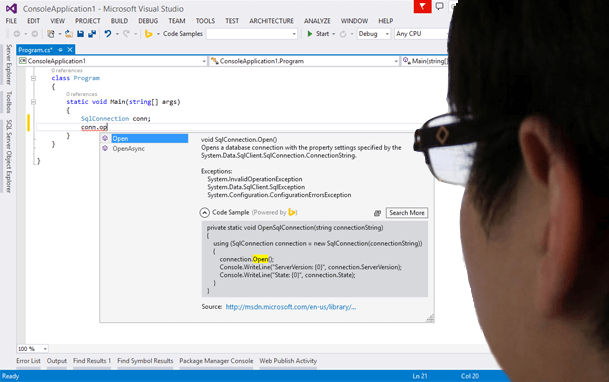The width and height of the screenshot is (609, 382).
Task: Open the ANALYZE menu
Action: pyautogui.click(x=317, y=21)
